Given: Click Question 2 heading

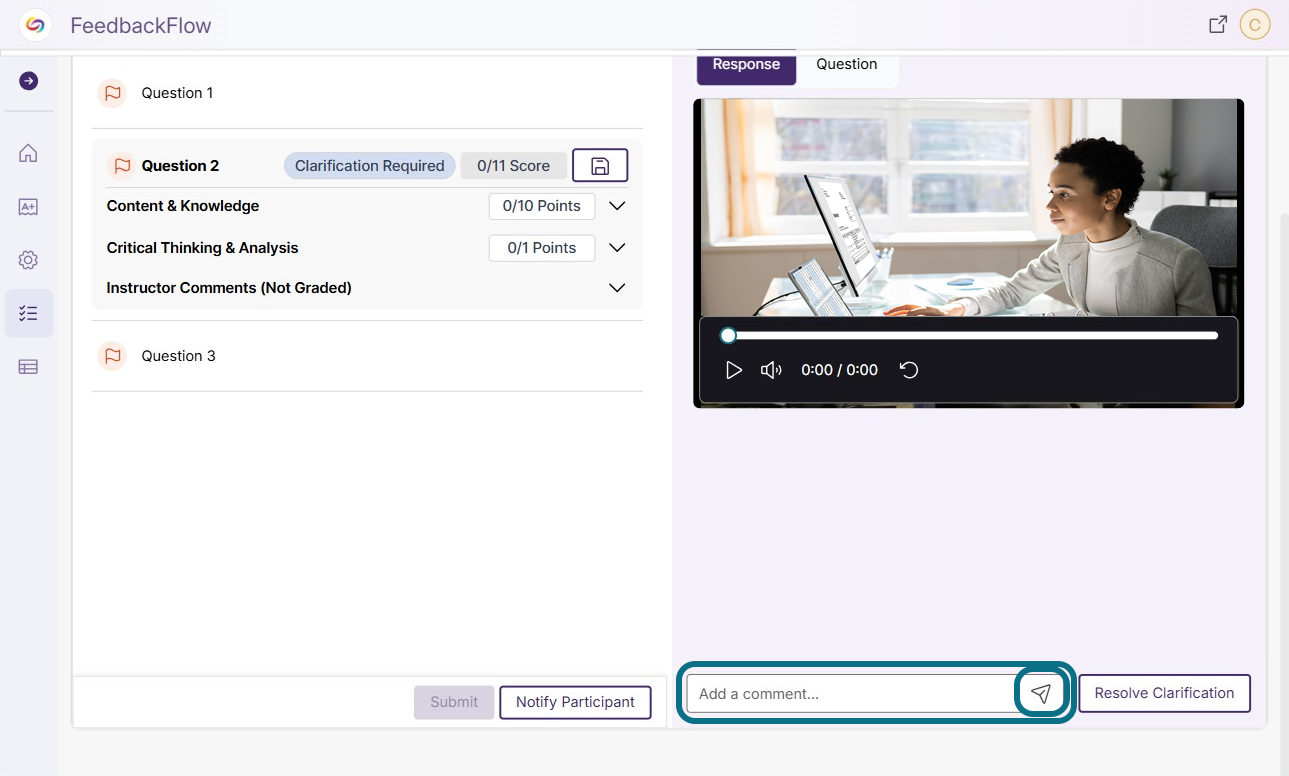Looking at the screenshot, I should point(180,166).
